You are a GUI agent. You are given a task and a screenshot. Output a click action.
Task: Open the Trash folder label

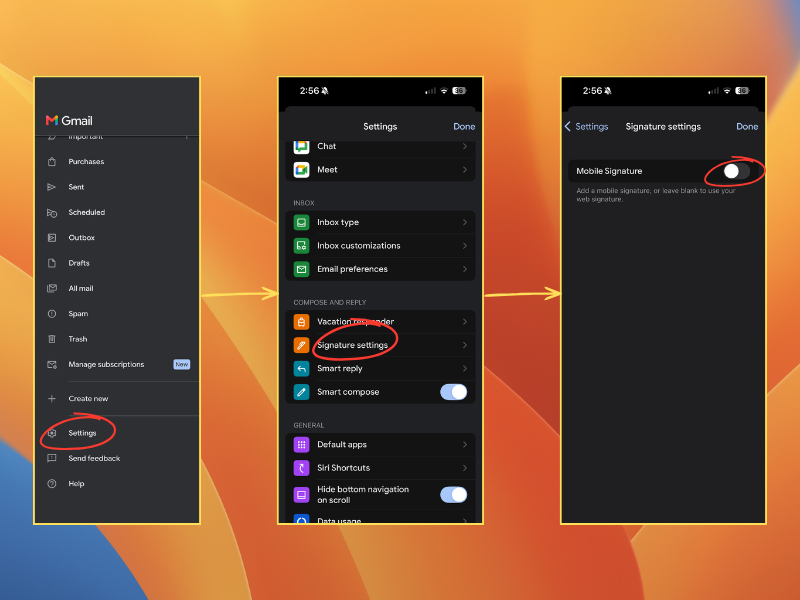click(x=78, y=339)
